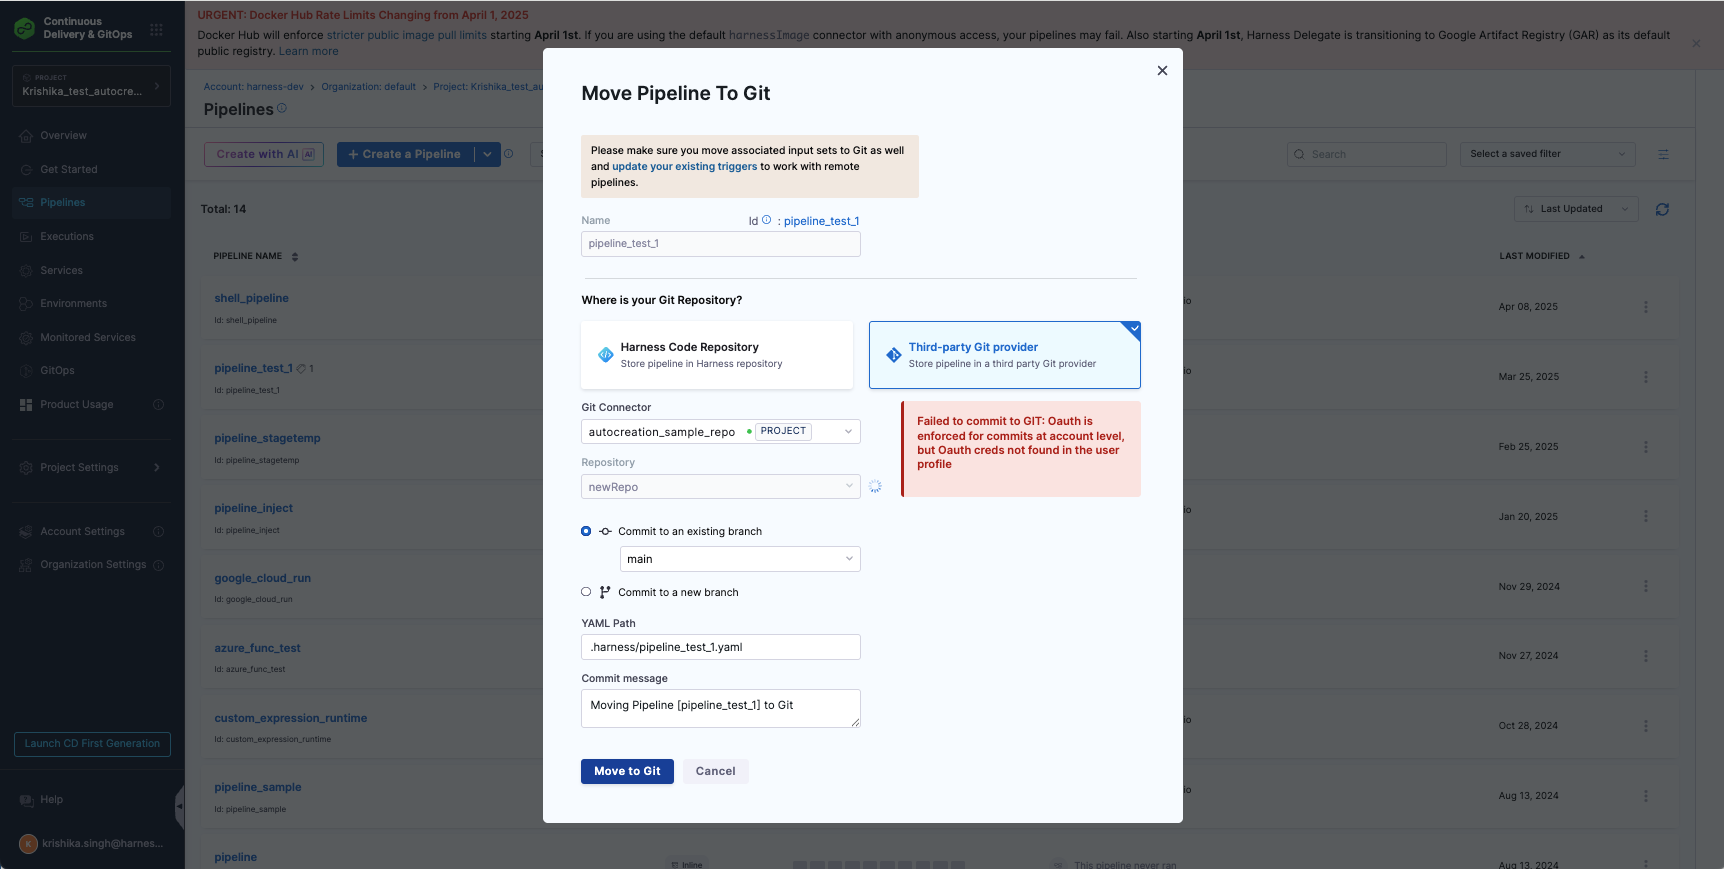Screen dimensions: 1724x869
Task: Select Commit to a new branch
Action: 586,592
